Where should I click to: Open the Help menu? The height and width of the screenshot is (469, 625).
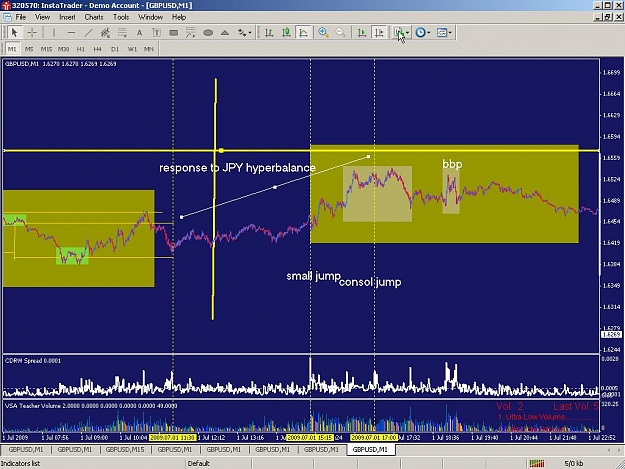pyautogui.click(x=179, y=17)
